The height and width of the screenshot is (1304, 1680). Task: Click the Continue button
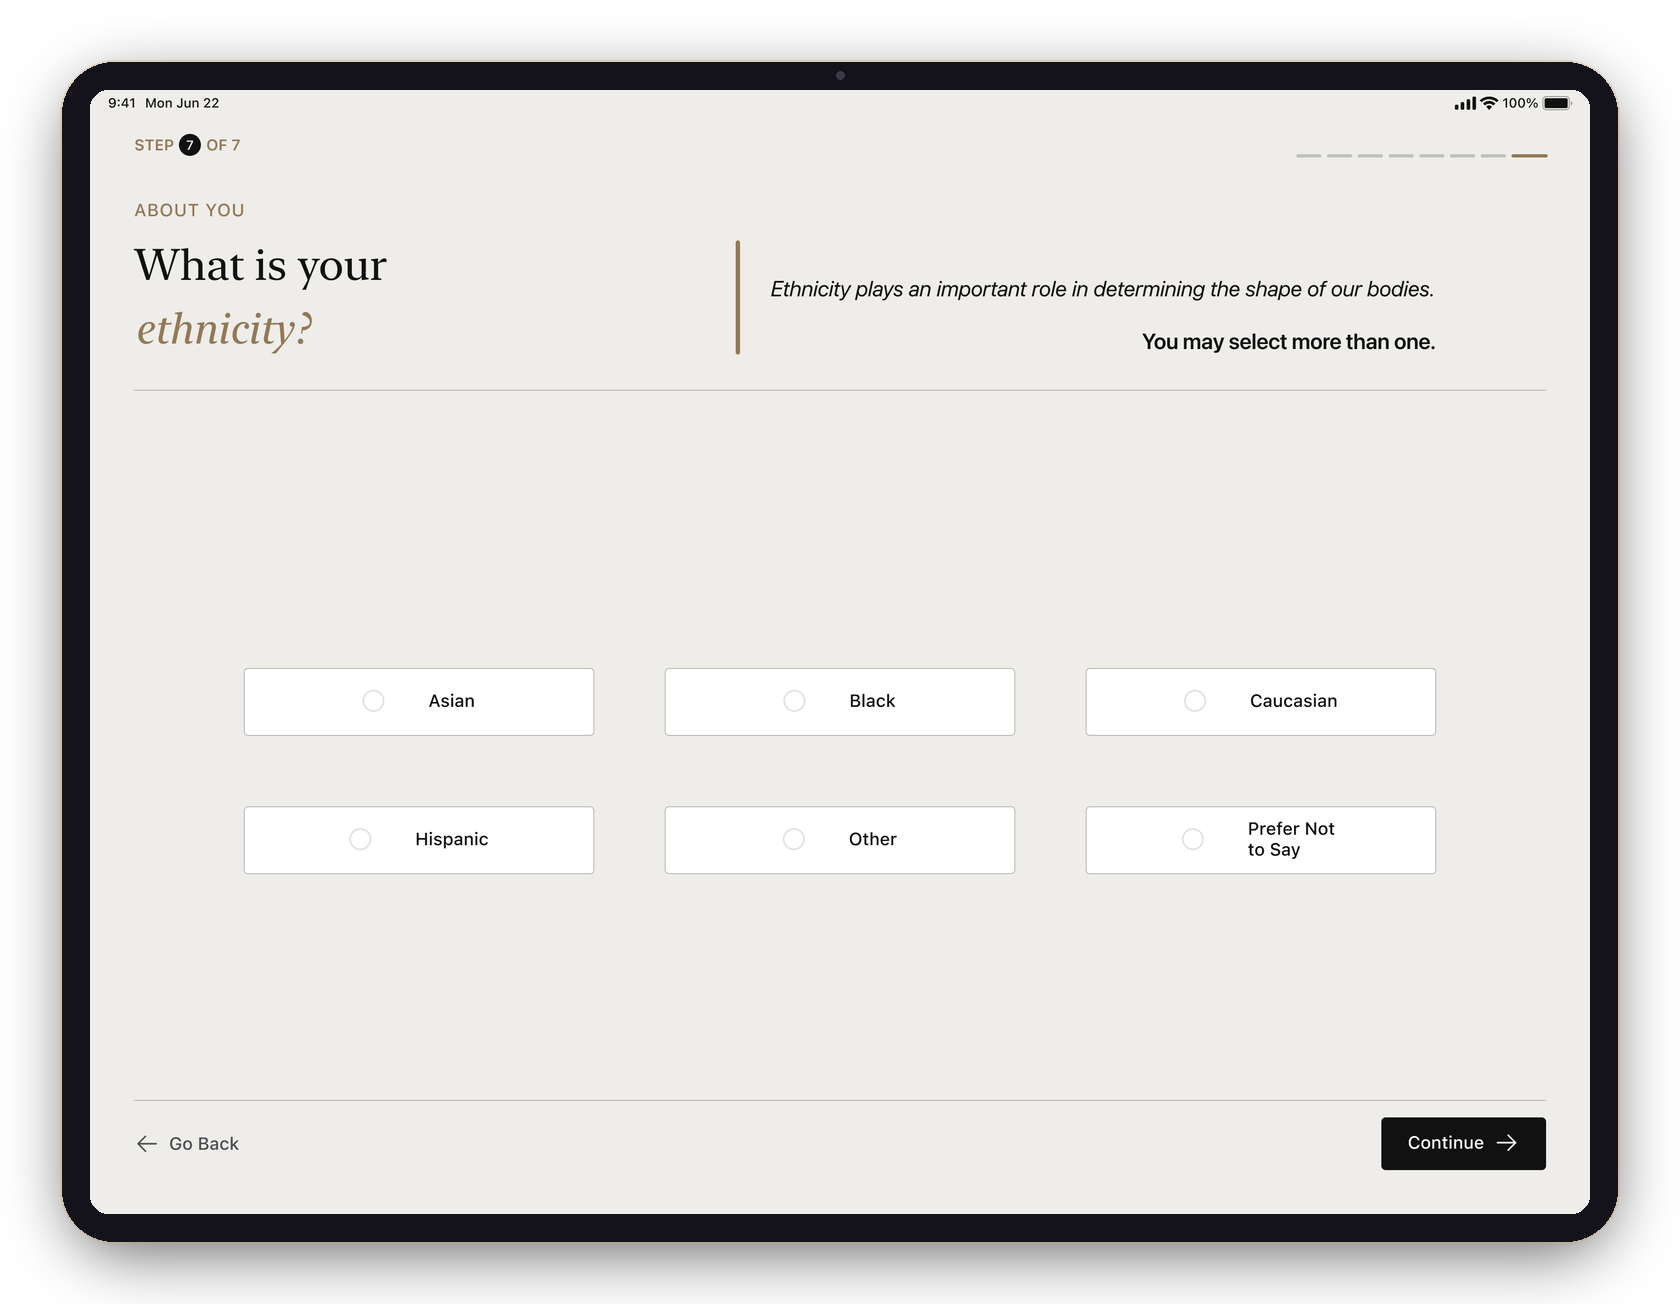(1463, 1143)
